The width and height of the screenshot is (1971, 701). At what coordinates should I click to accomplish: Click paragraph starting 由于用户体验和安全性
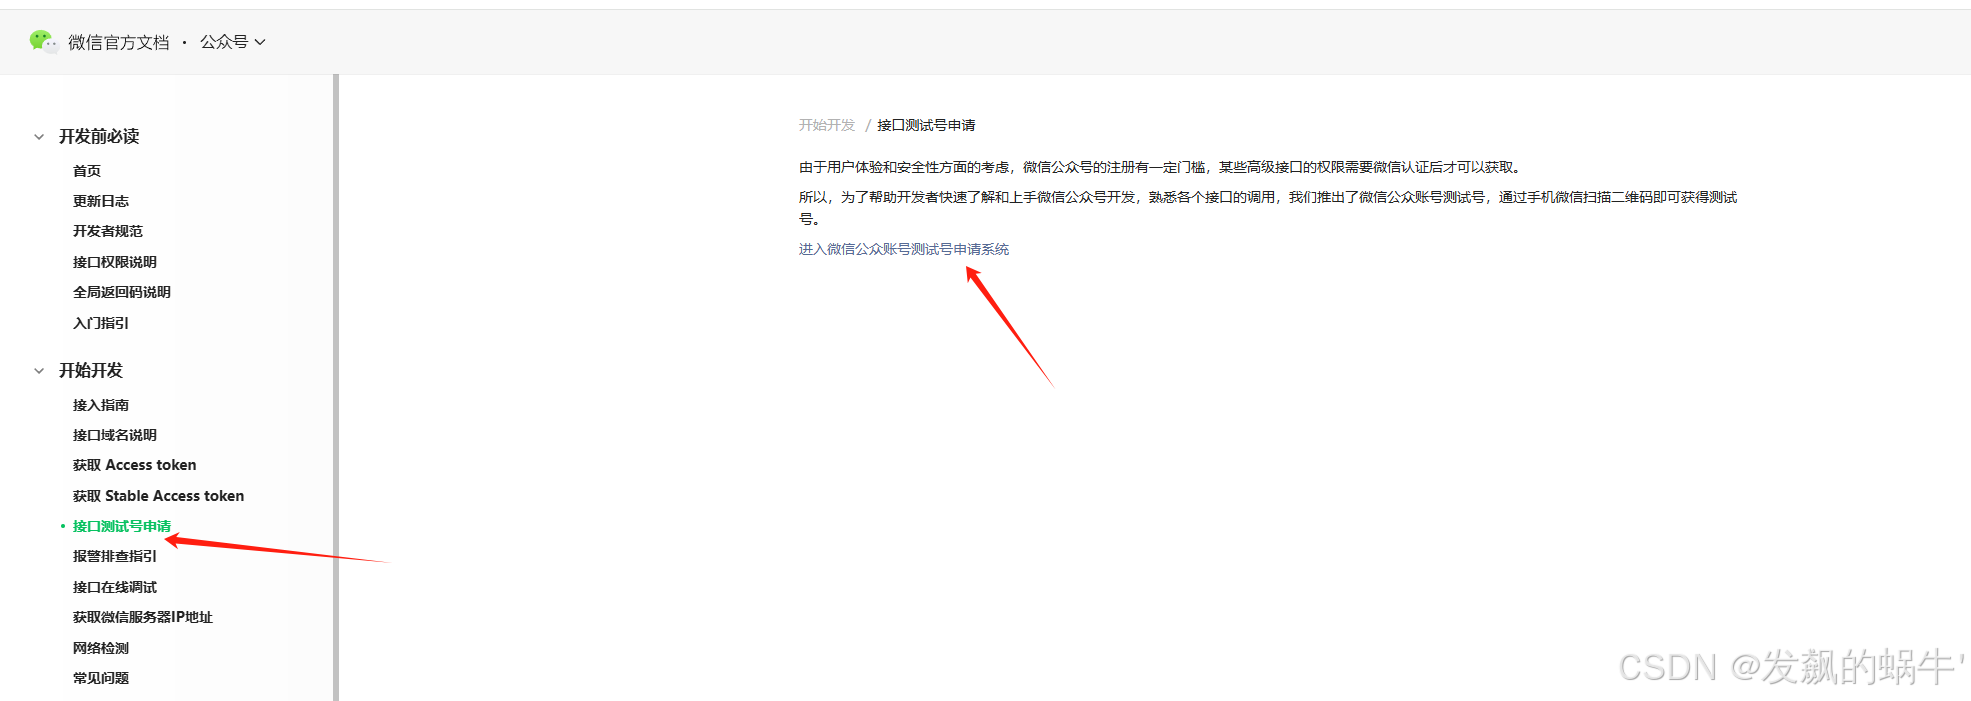coord(1162,167)
